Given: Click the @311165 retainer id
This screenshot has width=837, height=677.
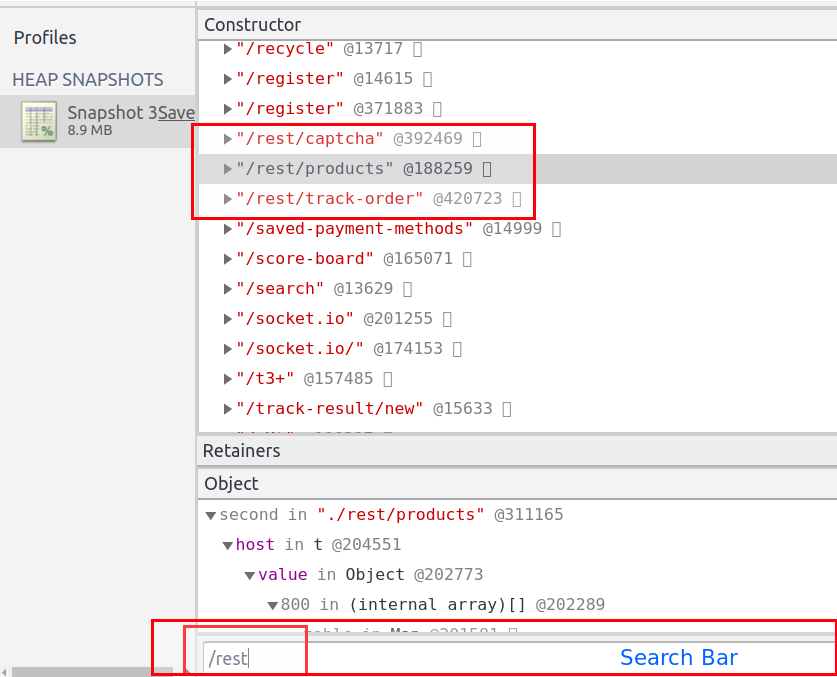Looking at the screenshot, I should (x=528, y=515).
